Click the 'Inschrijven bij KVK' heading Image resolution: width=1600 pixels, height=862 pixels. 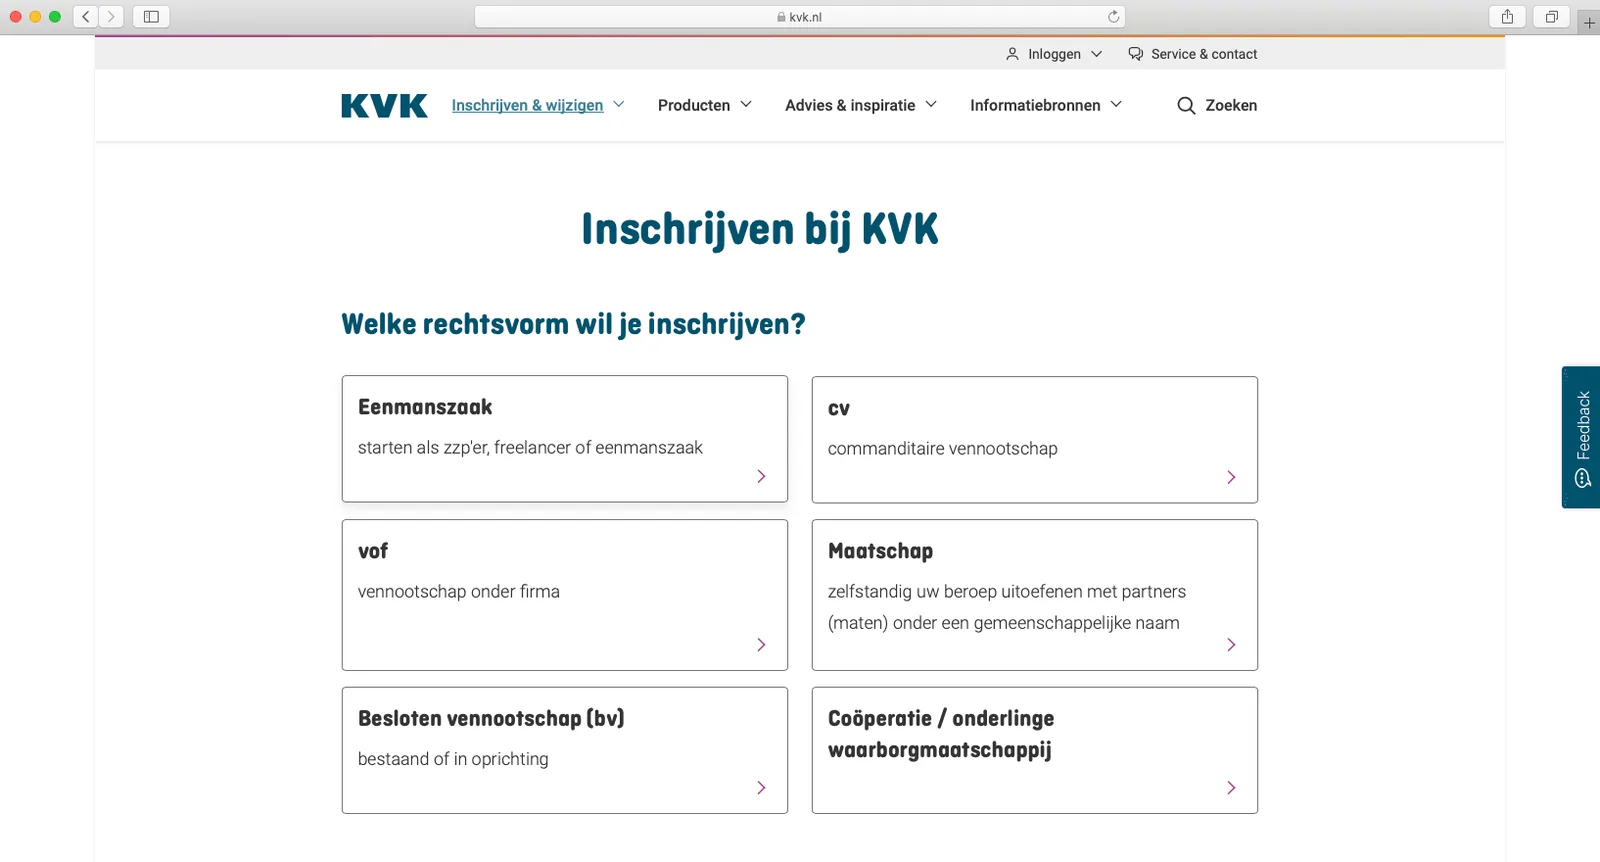click(760, 229)
